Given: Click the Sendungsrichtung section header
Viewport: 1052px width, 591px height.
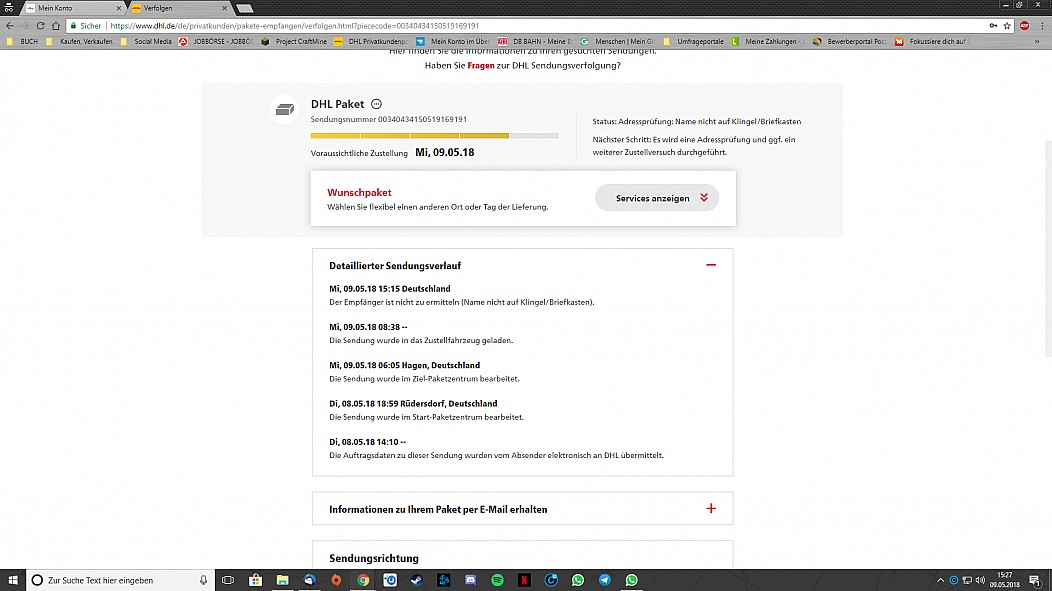Looking at the screenshot, I should pyautogui.click(x=374, y=558).
